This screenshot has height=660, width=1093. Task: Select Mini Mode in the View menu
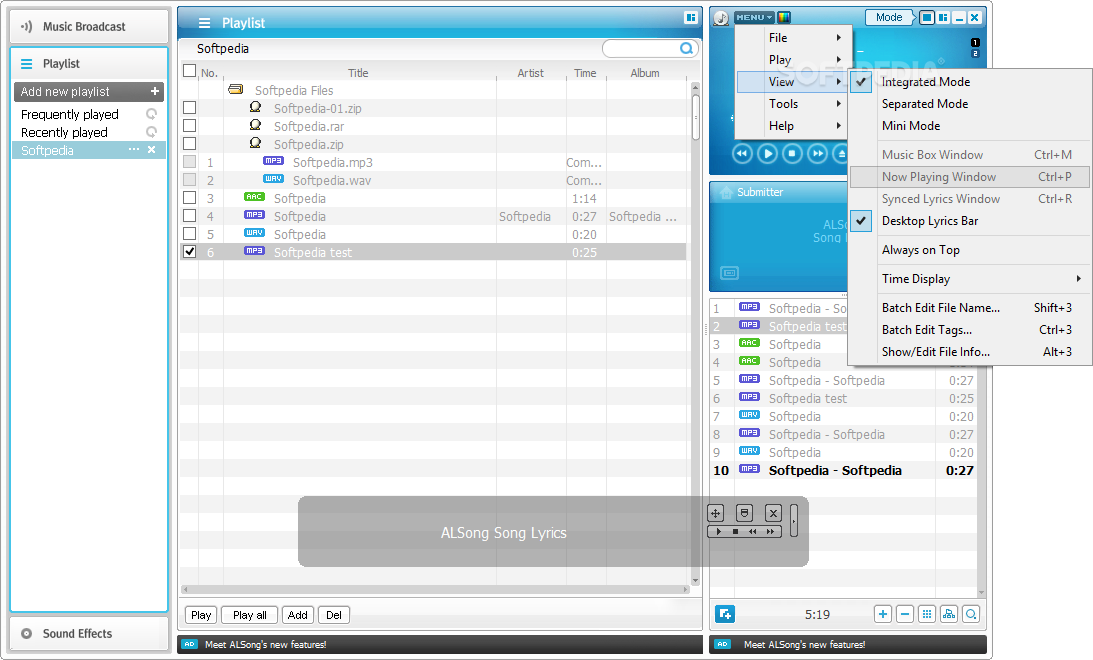pos(970,126)
